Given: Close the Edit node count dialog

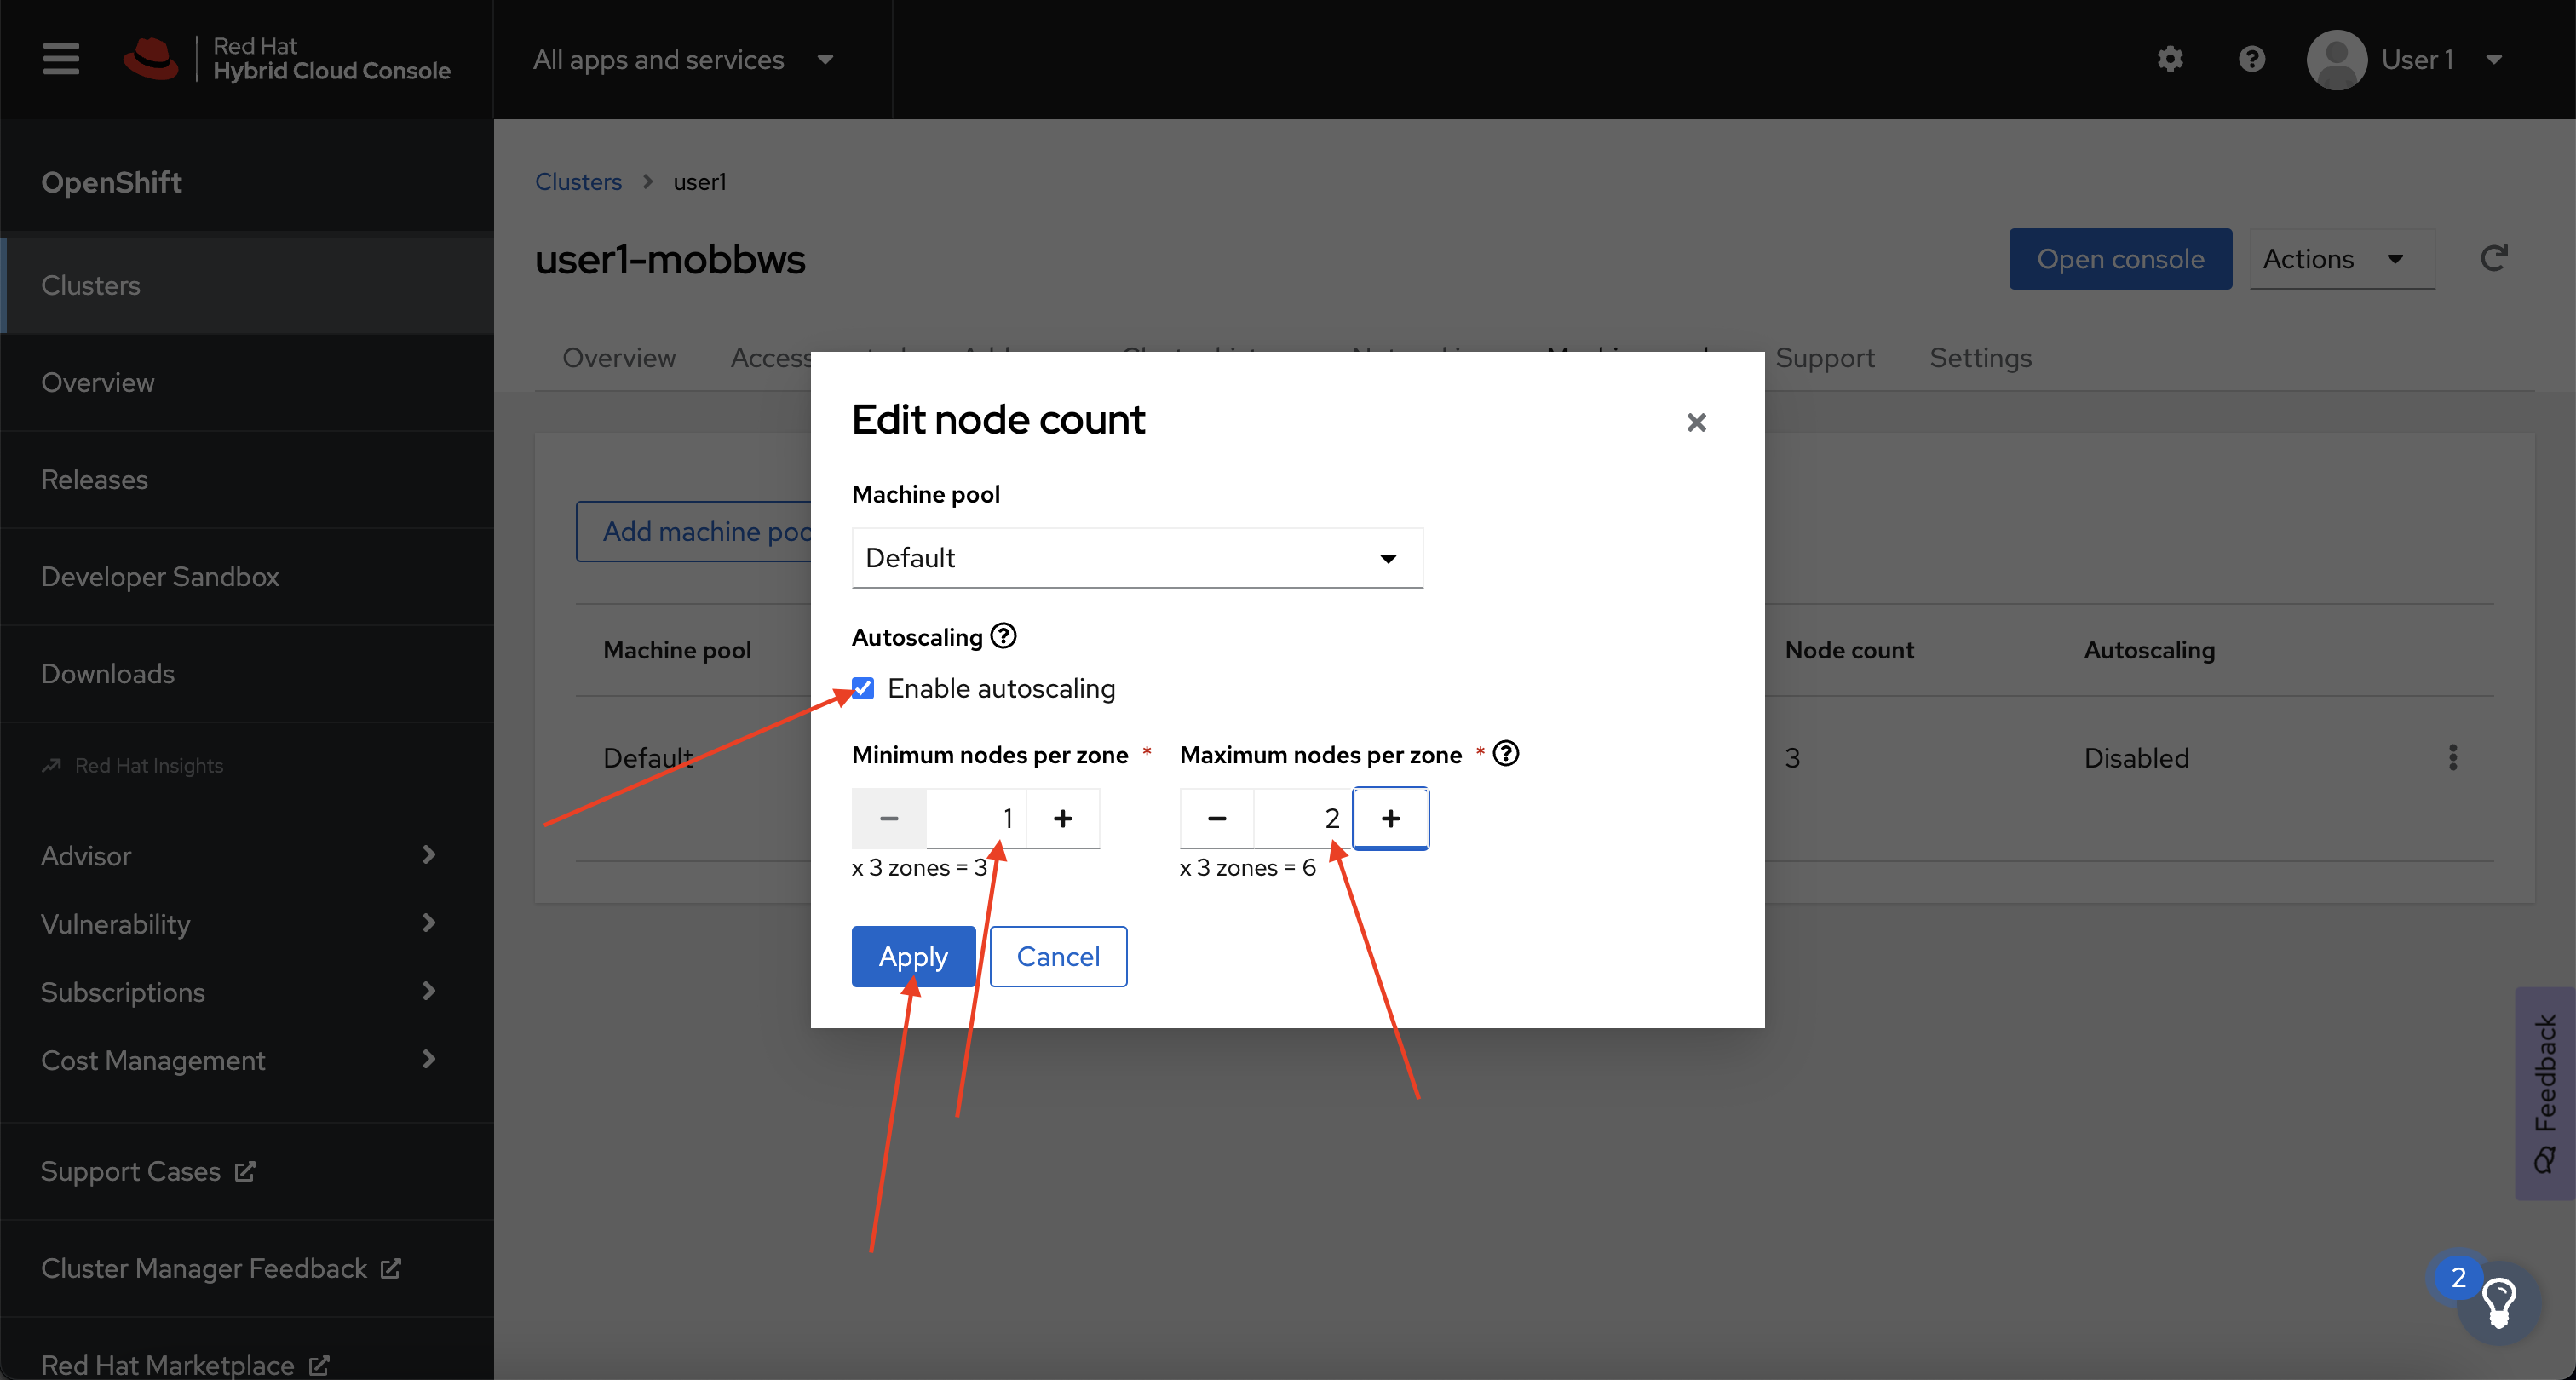Looking at the screenshot, I should tap(1696, 423).
